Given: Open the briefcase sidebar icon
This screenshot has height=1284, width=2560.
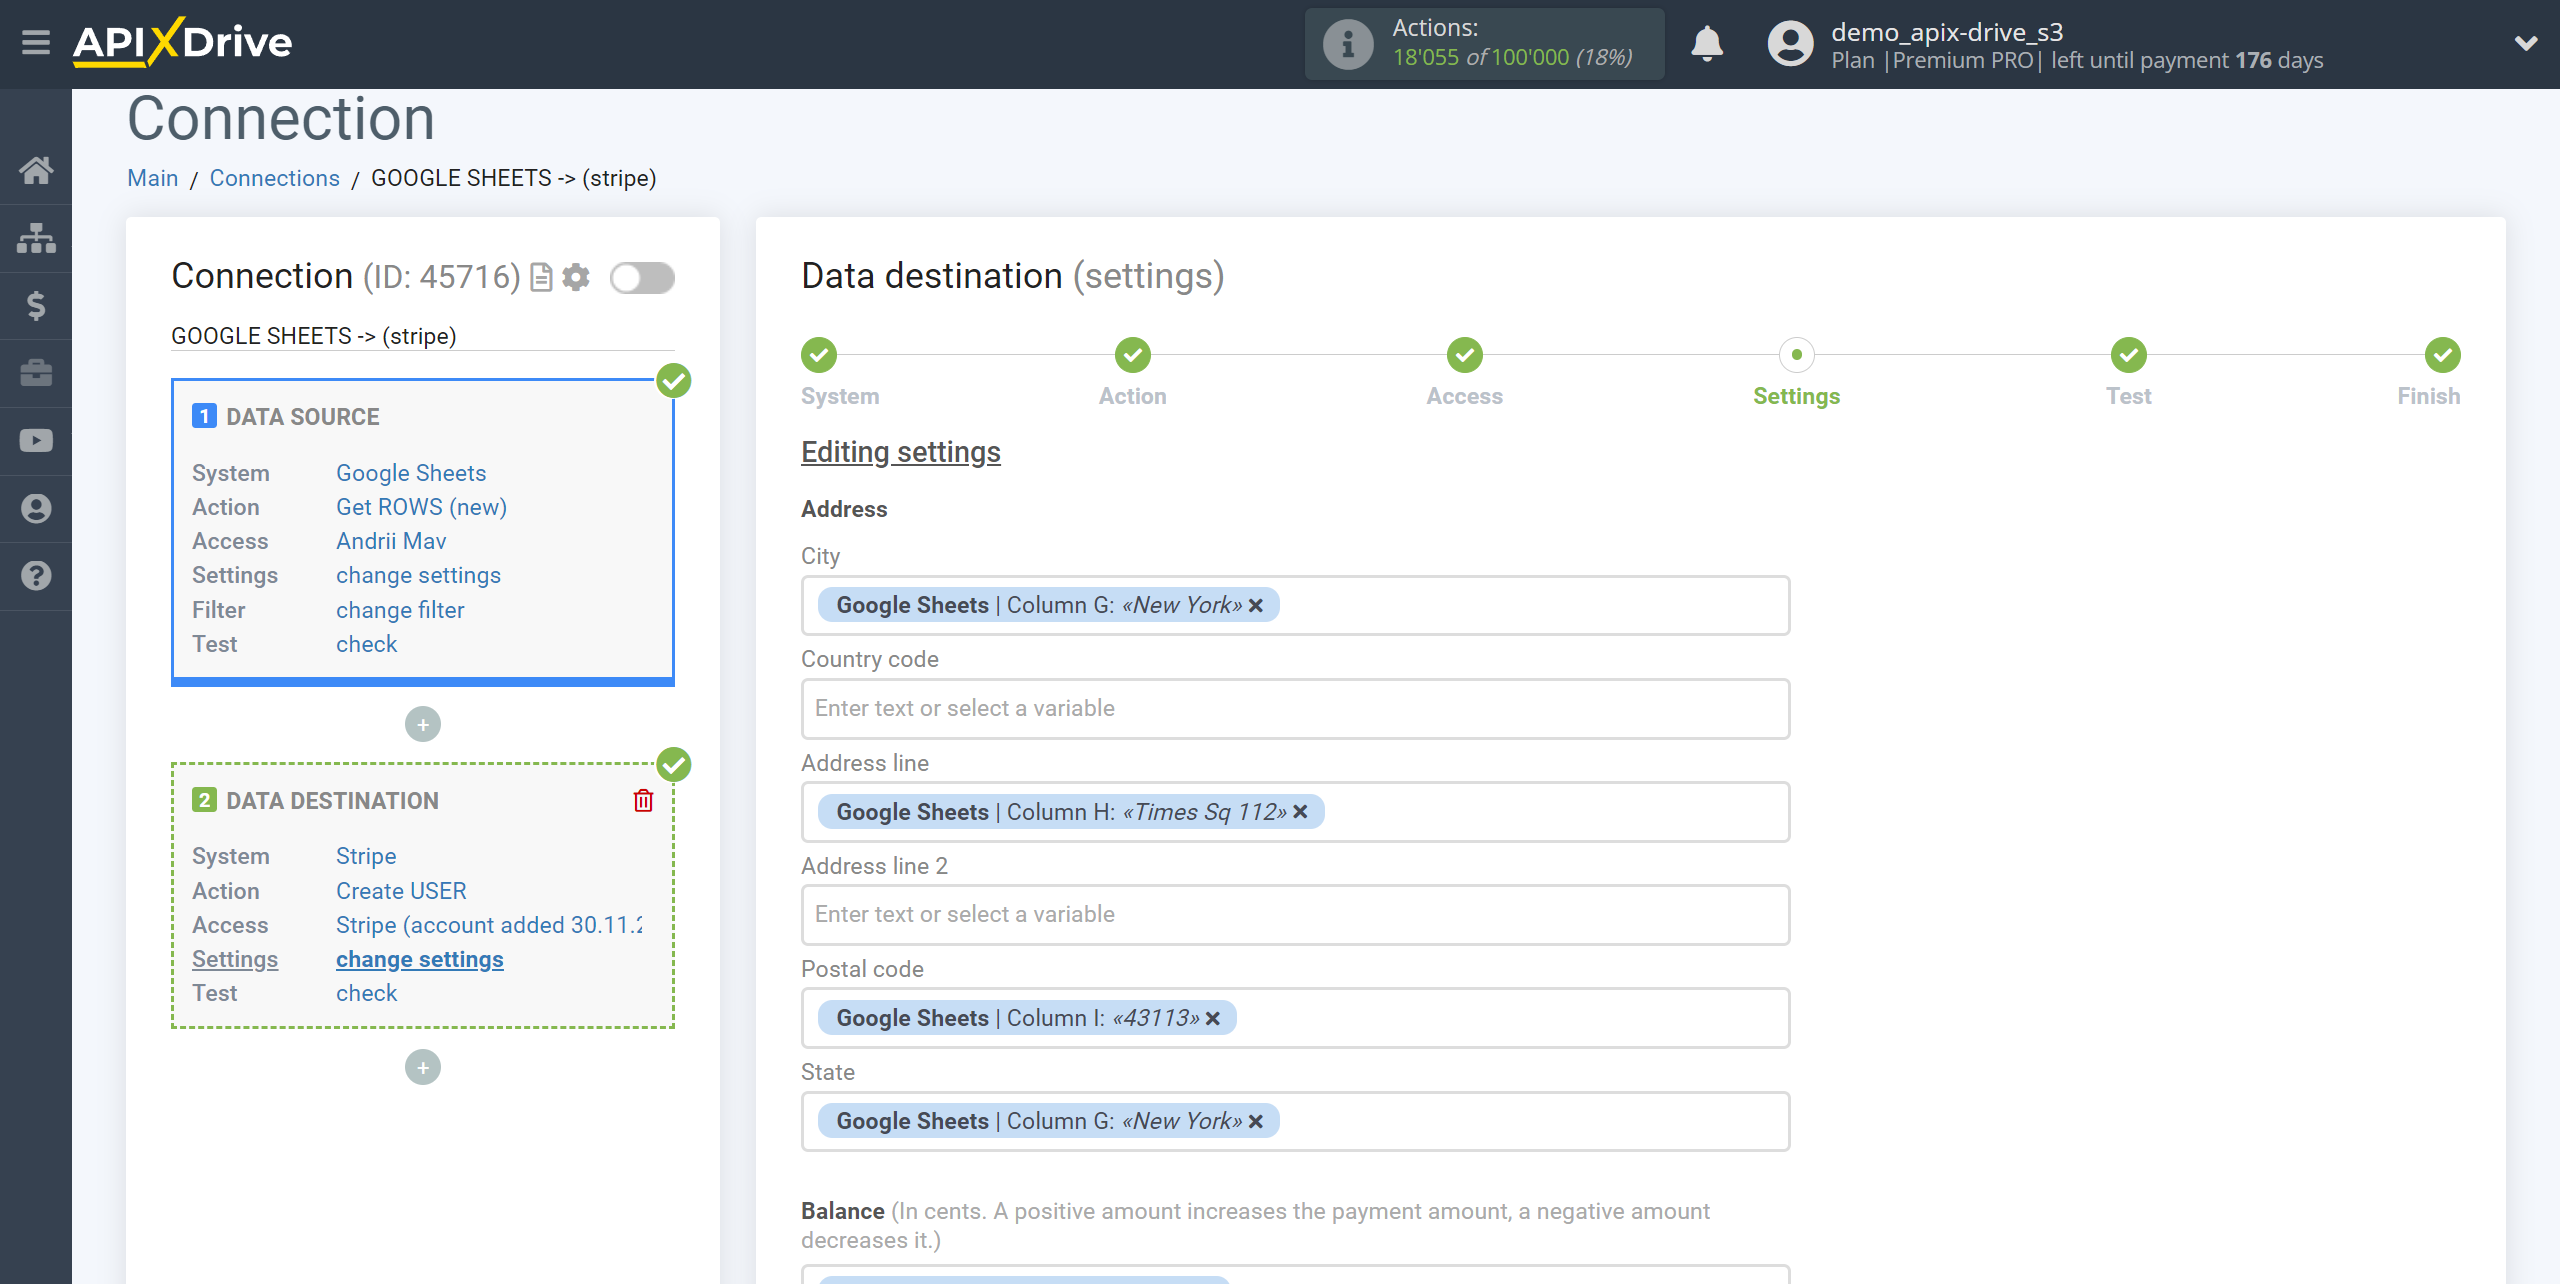Looking at the screenshot, I should click(36, 373).
